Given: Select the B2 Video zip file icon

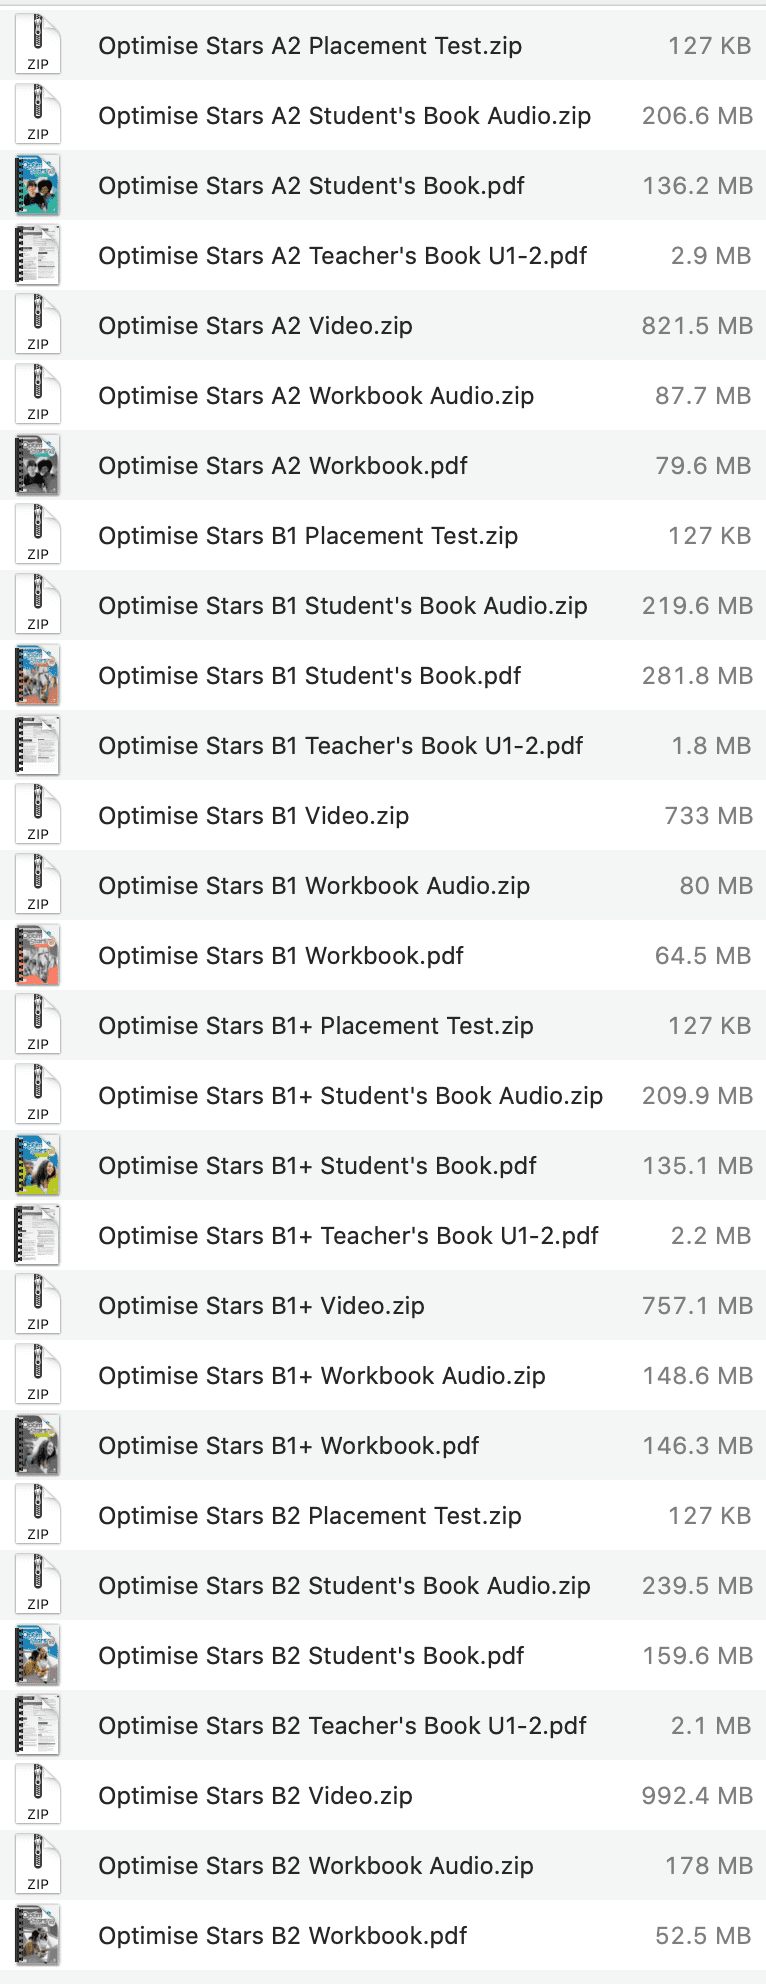Looking at the screenshot, I should click(x=38, y=1796).
